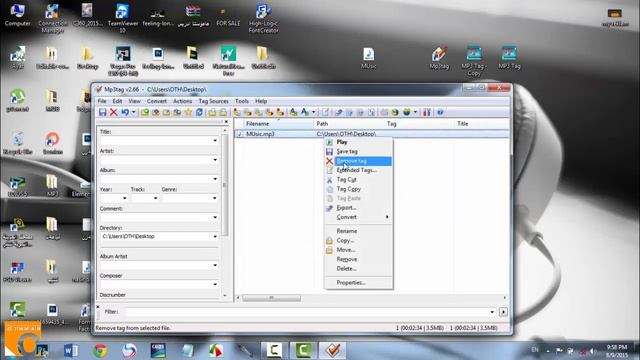Choose Delete... in the context menu

358,269
